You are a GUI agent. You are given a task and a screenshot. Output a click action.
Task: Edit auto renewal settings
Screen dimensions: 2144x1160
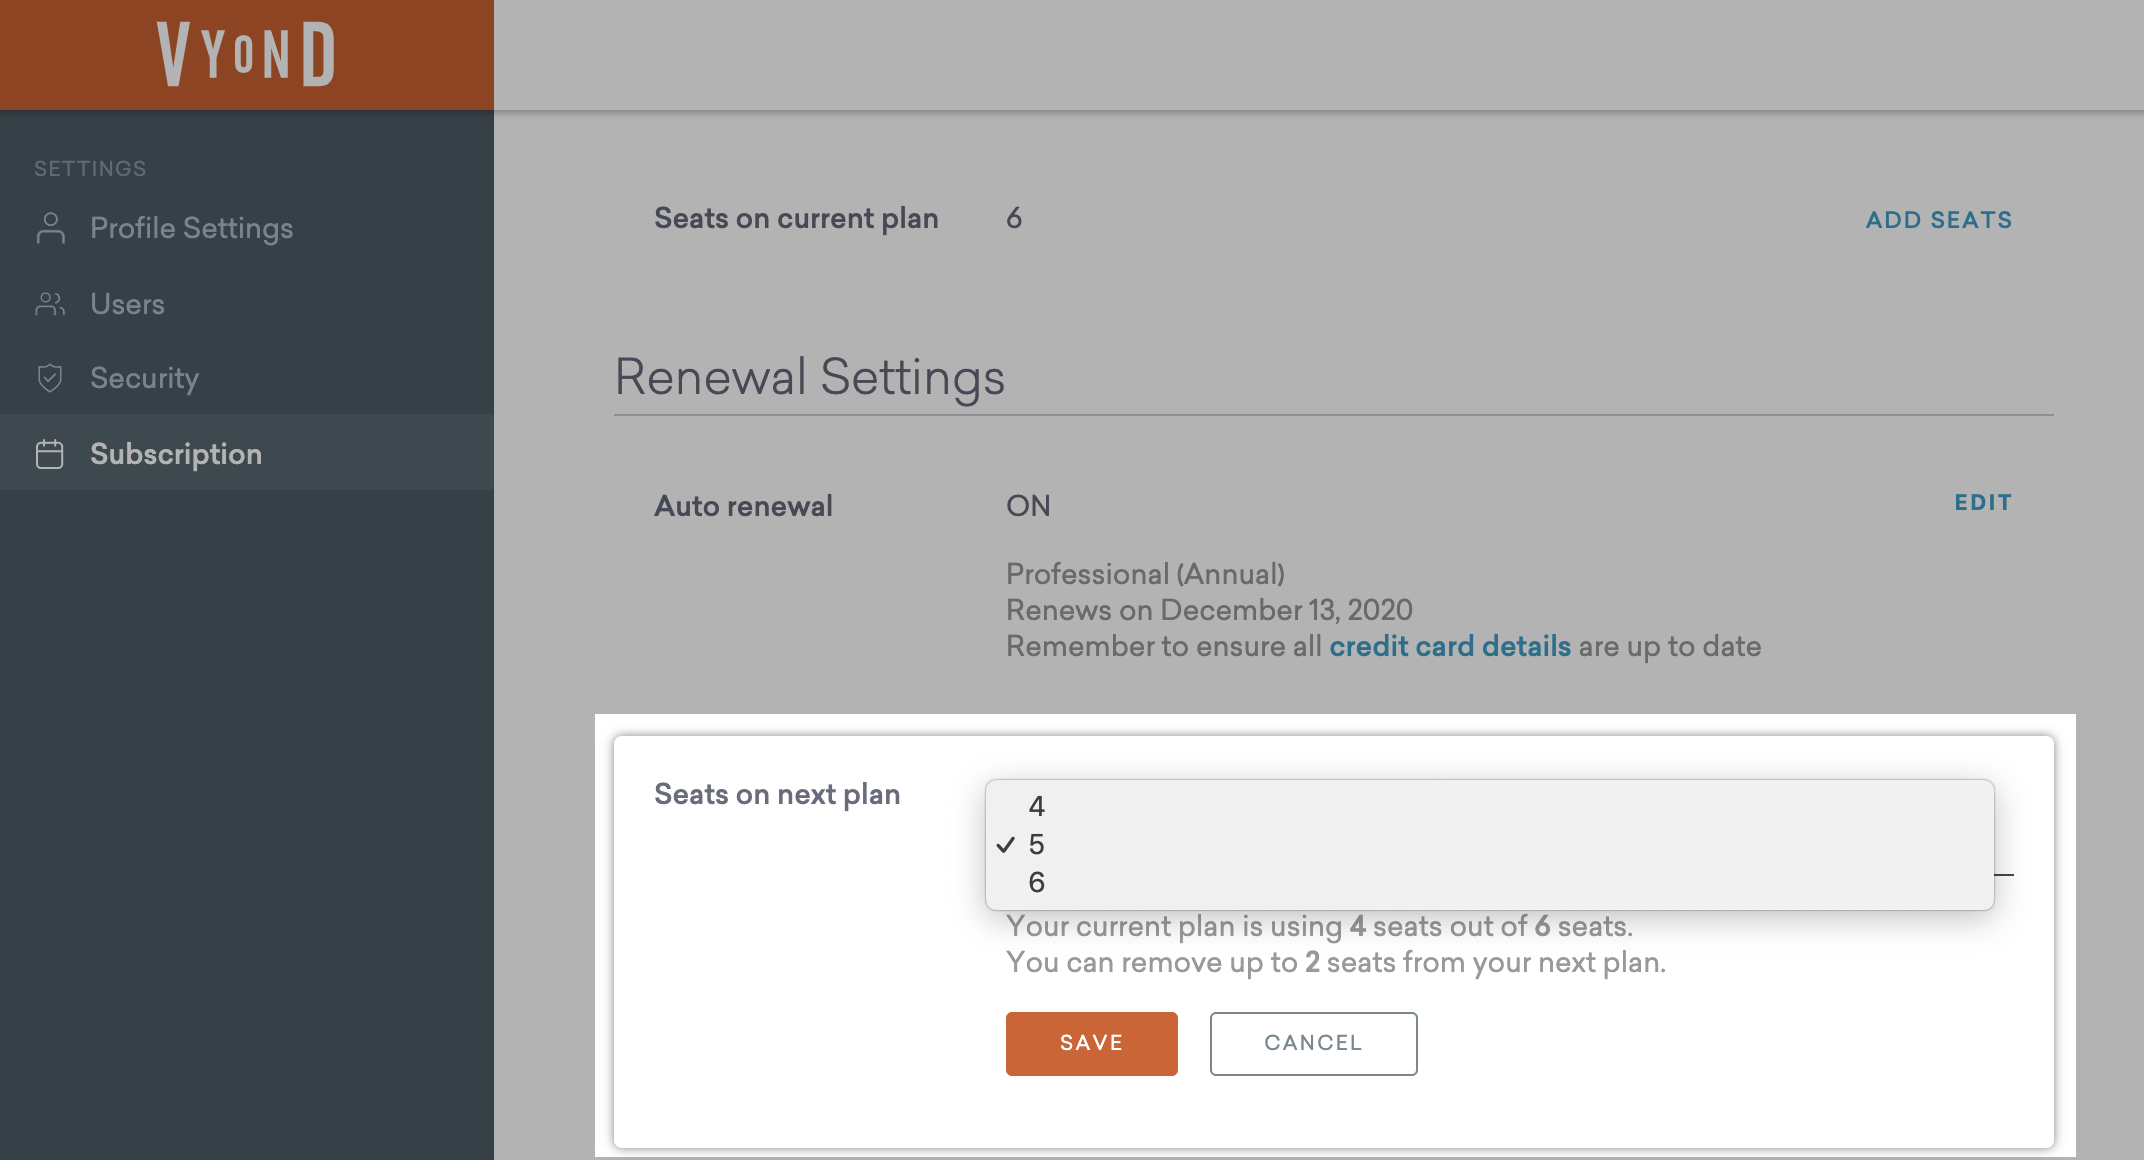point(1983,503)
